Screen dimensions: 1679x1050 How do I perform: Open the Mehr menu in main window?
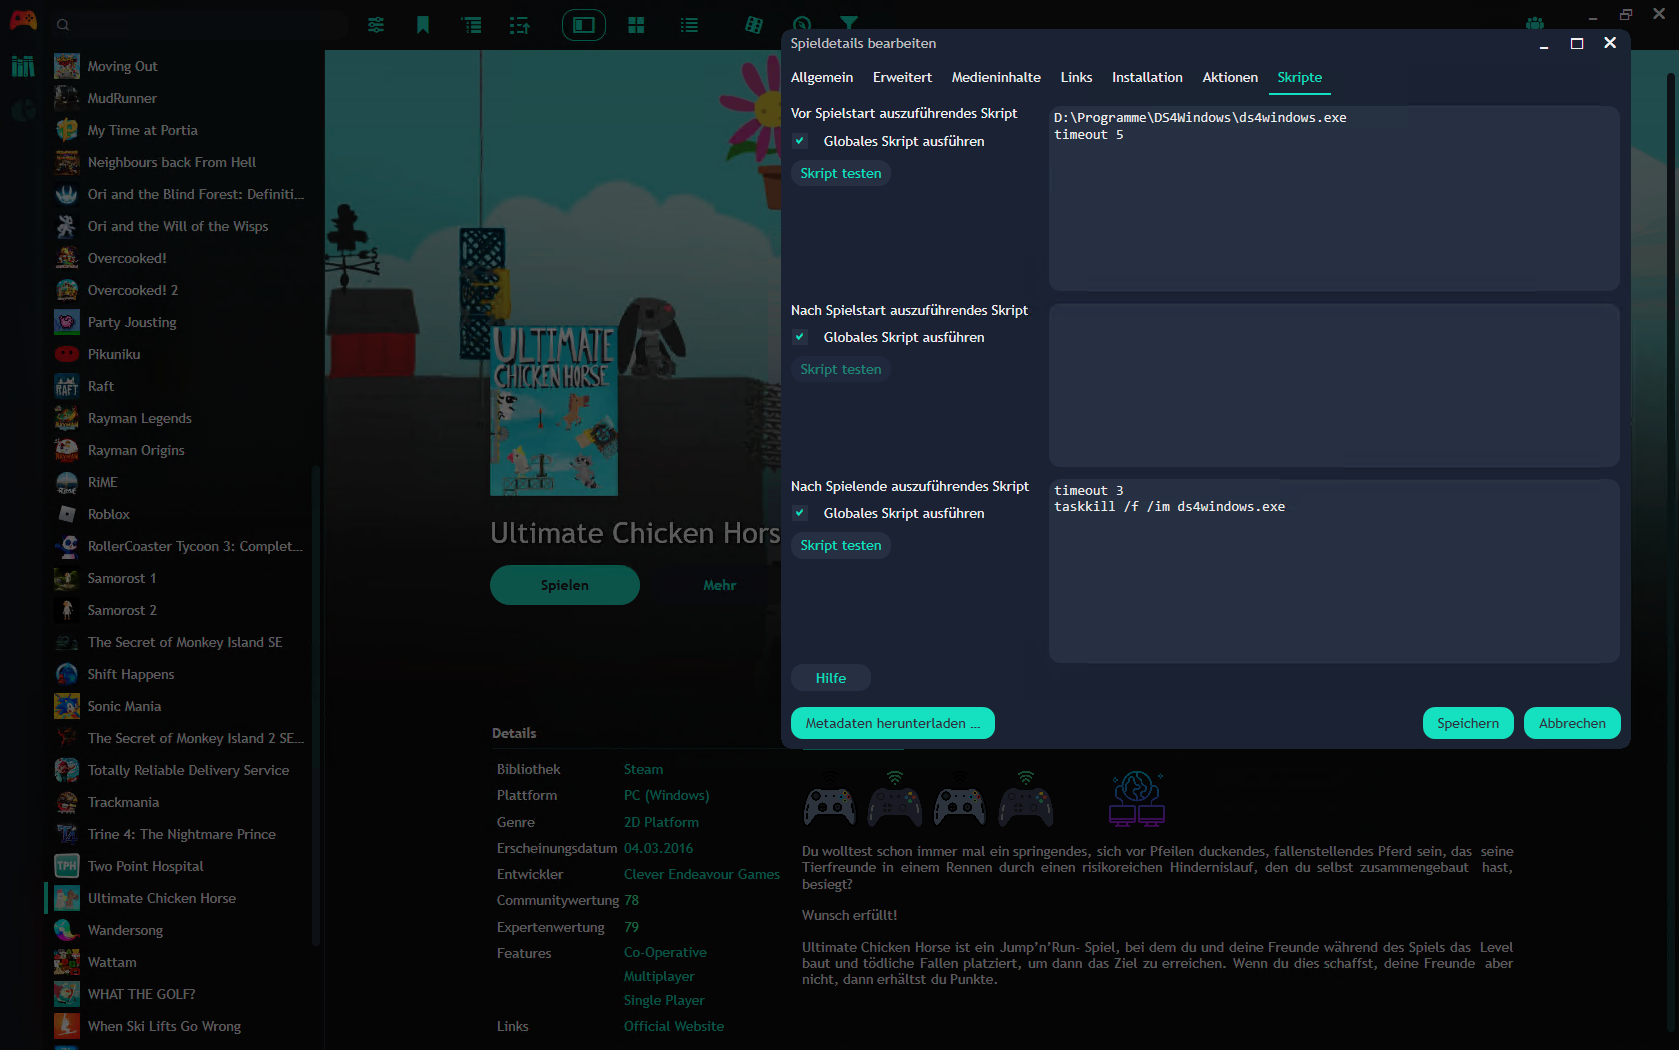(x=719, y=585)
